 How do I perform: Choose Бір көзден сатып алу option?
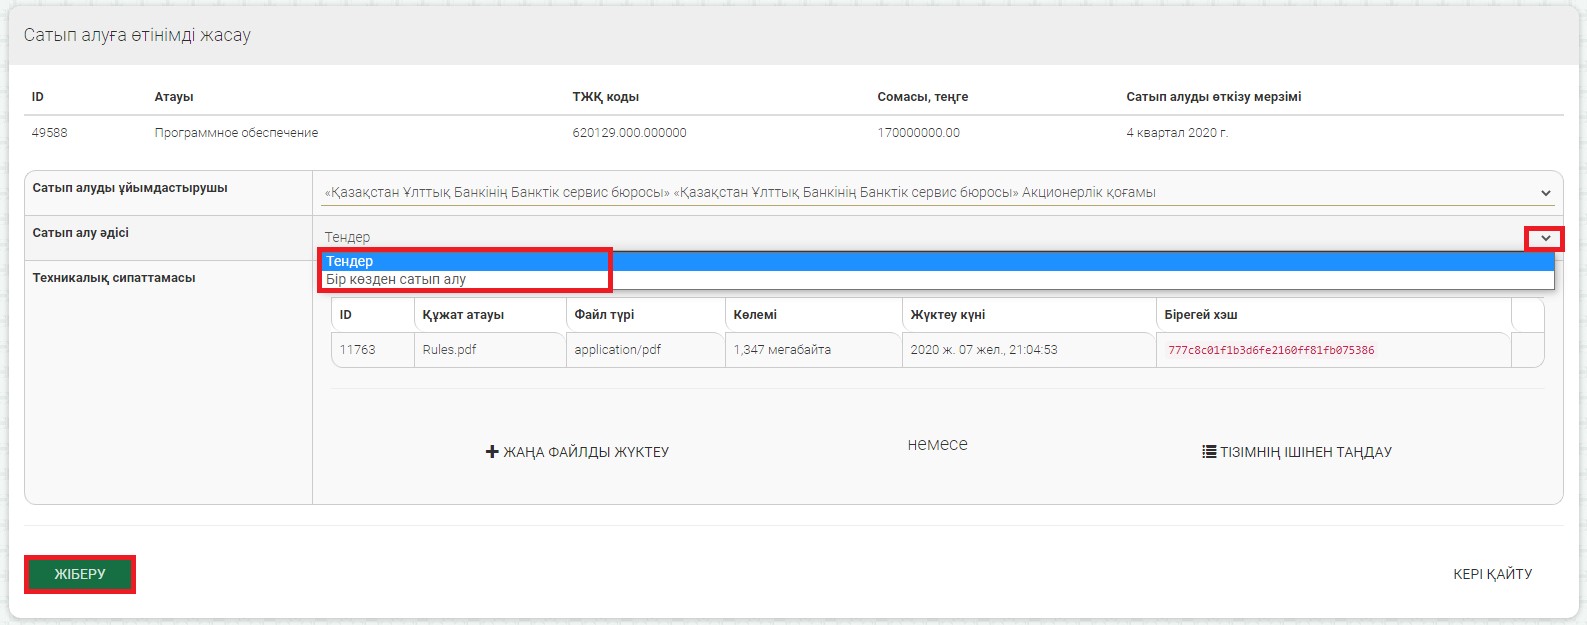(x=396, y=280)
